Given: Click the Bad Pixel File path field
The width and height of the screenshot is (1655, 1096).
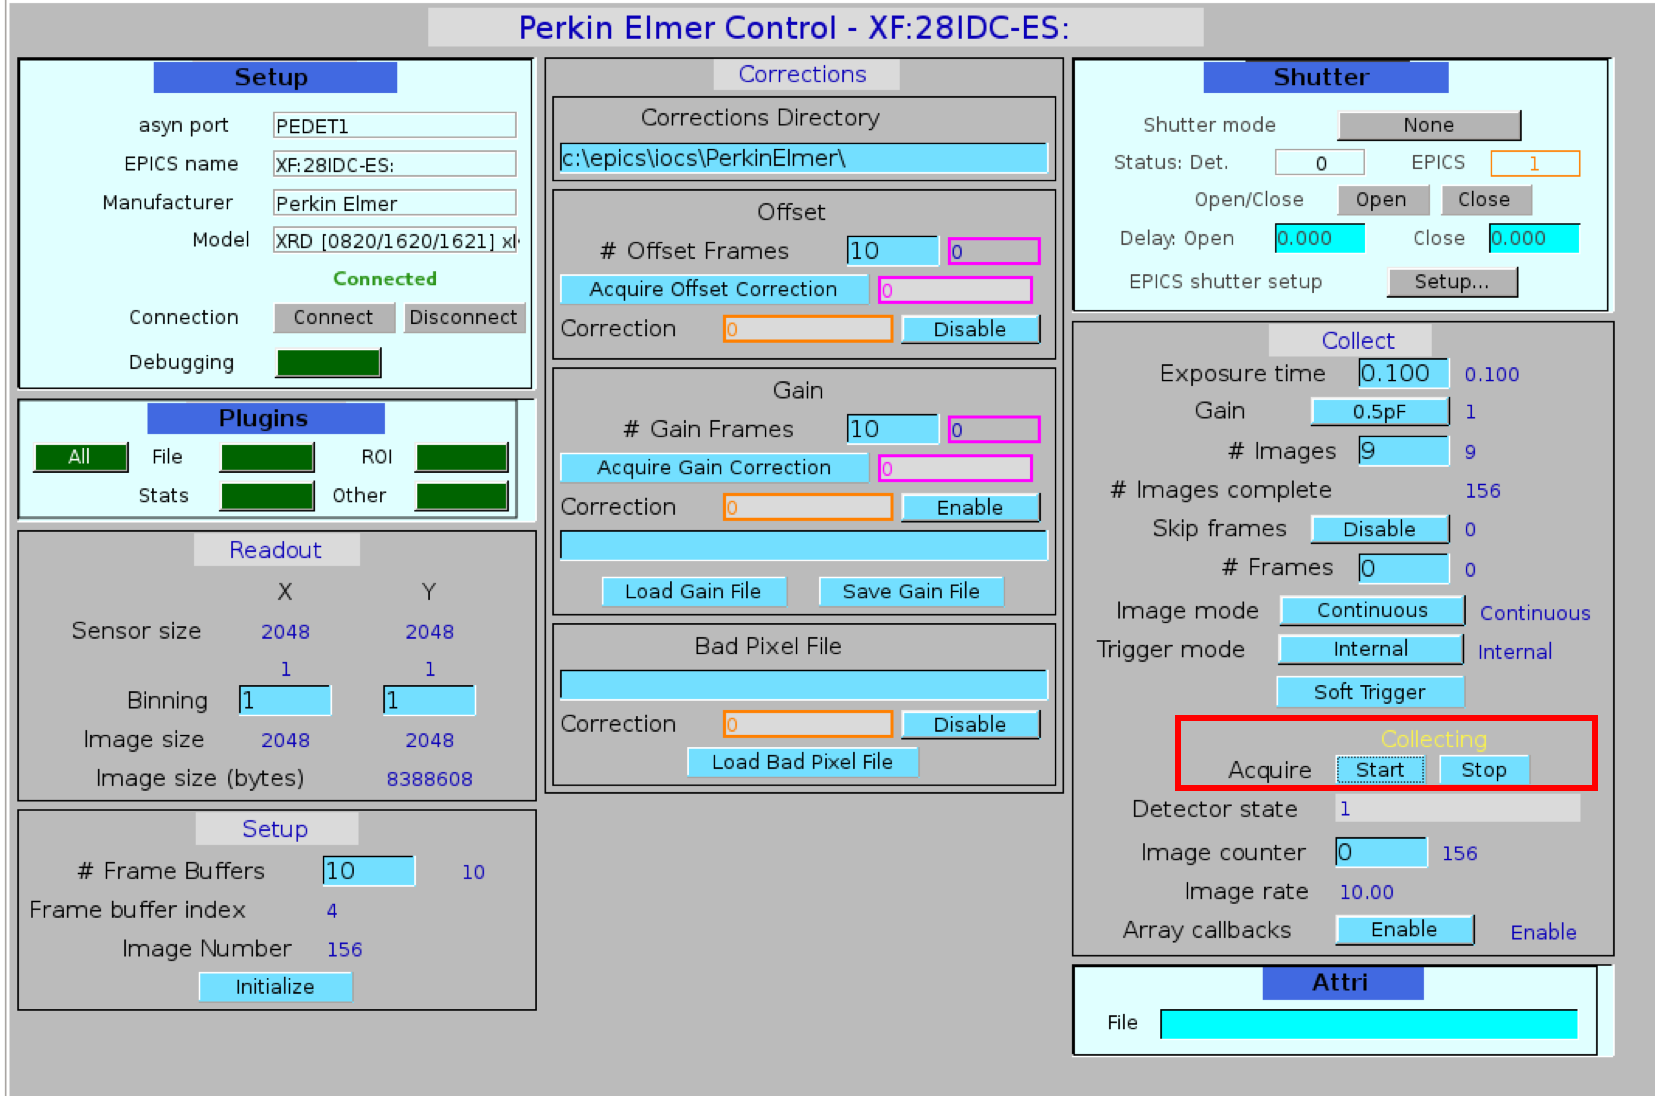Looking at the screenshot, I should [x=803, y=685].
